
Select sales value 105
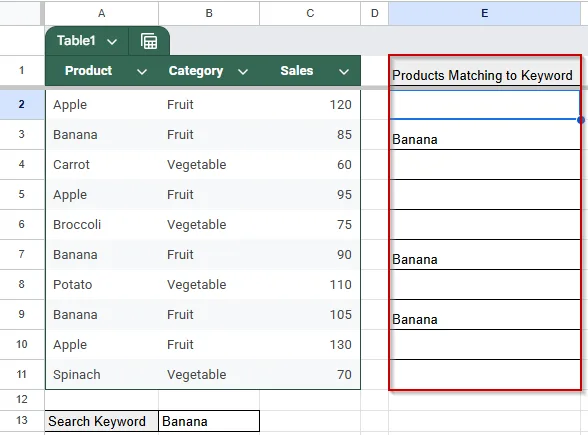coord(310,315)
